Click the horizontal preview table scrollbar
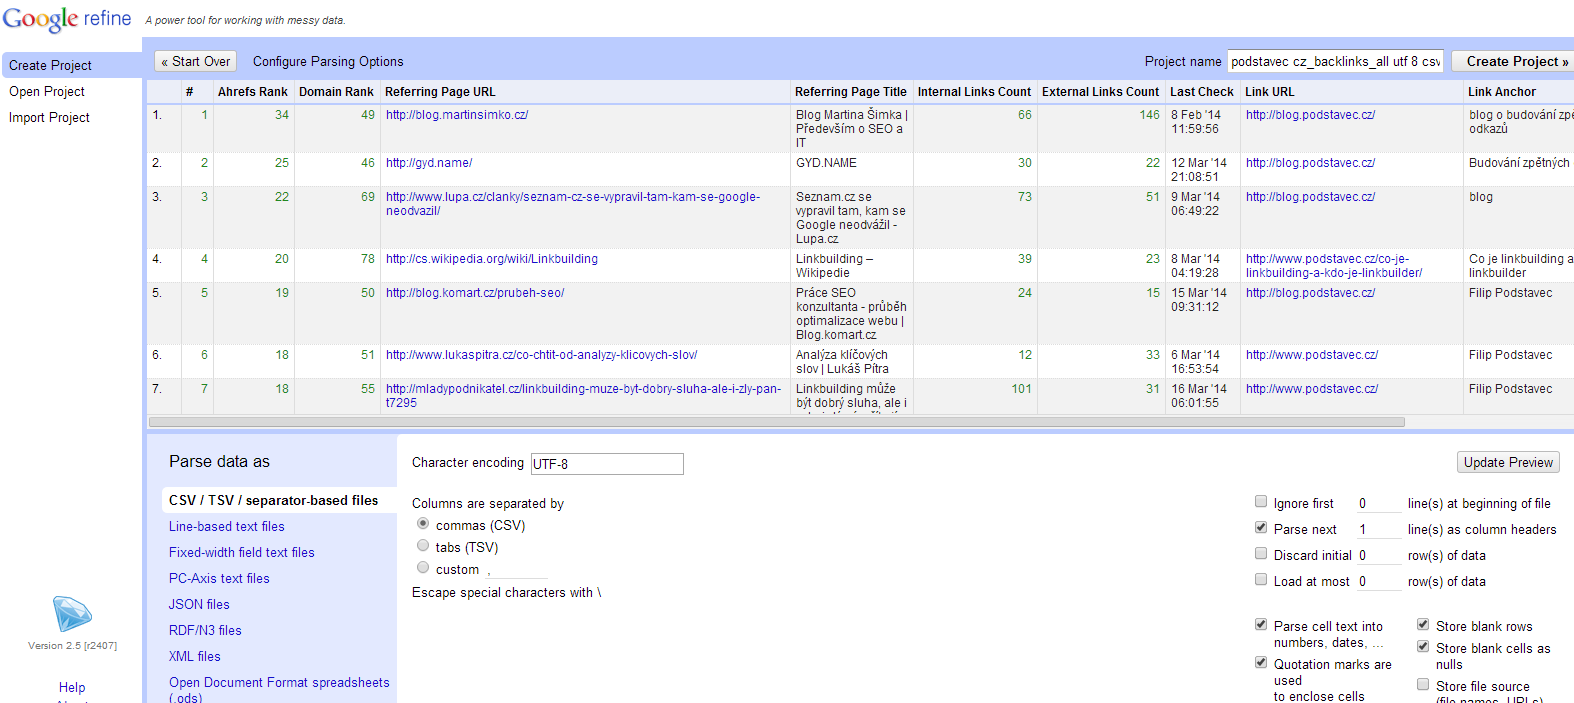The height and width of the screenshot is (703, 1574). [x=776, y=422]
